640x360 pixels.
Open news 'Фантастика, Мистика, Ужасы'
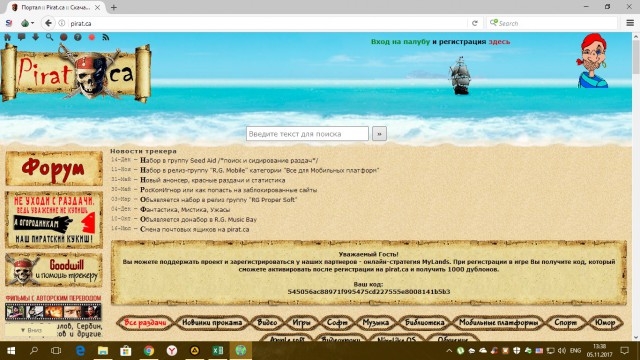[185, 209]
